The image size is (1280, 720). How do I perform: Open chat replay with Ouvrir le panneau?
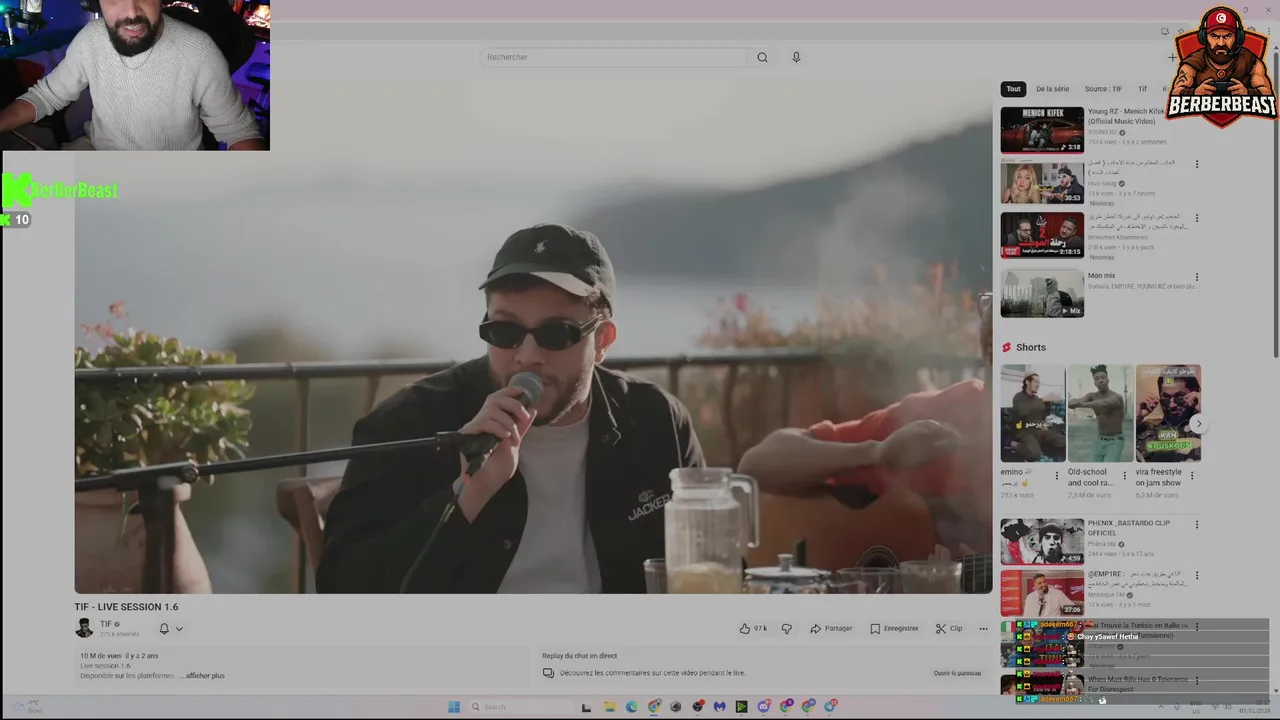click(957, 673)
